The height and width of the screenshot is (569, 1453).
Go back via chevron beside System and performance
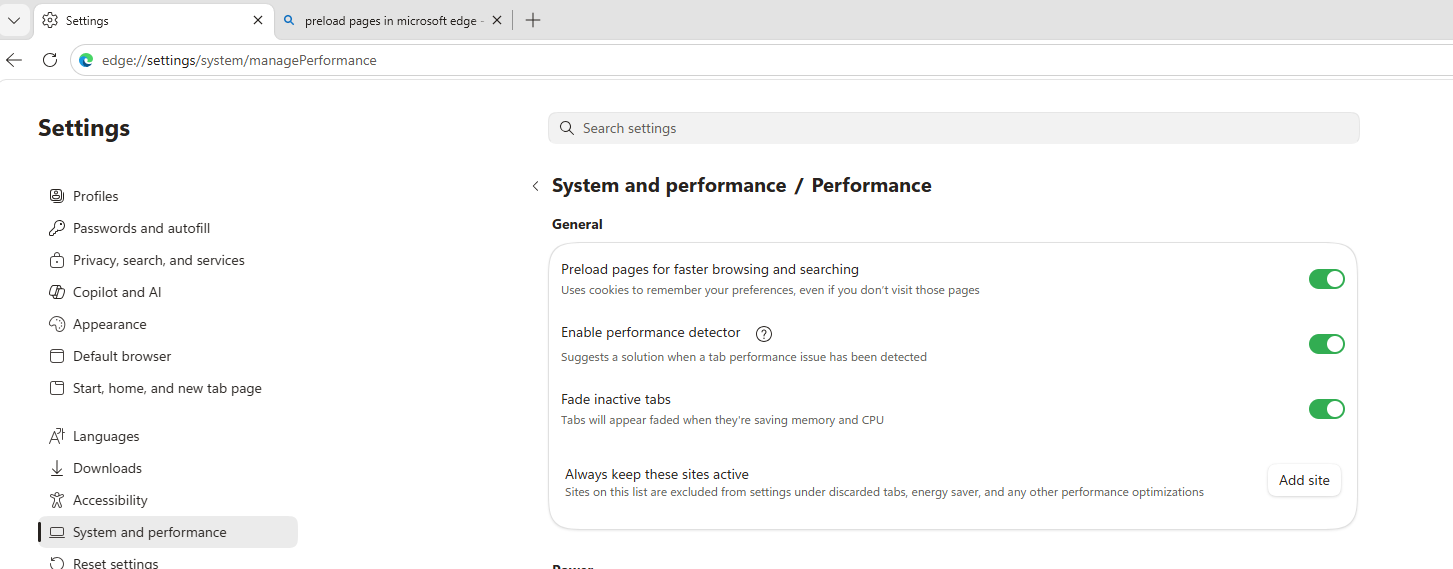tap(536, 186)
